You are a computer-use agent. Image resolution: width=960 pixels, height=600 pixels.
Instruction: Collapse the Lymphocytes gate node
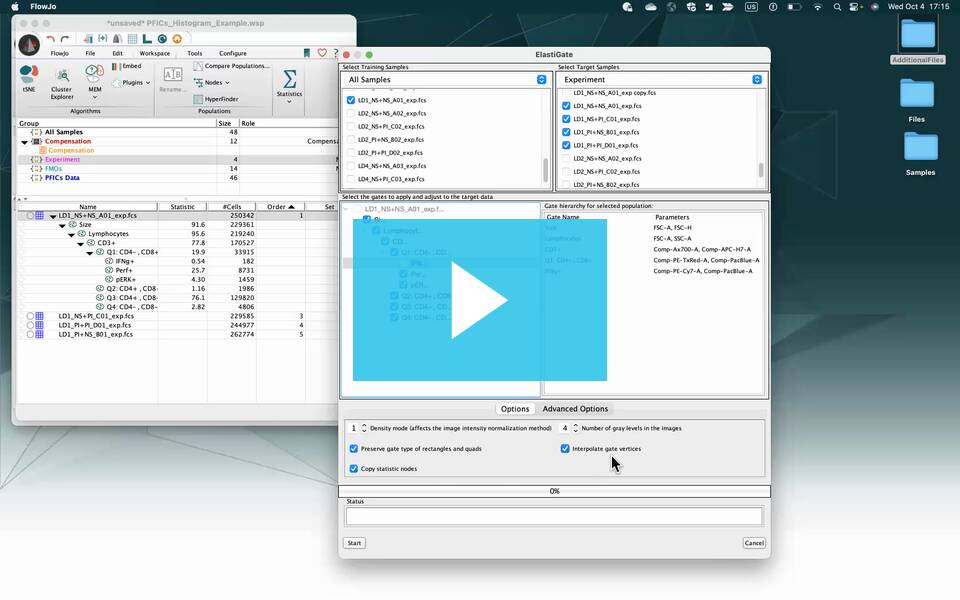click(x=71, y=234)
